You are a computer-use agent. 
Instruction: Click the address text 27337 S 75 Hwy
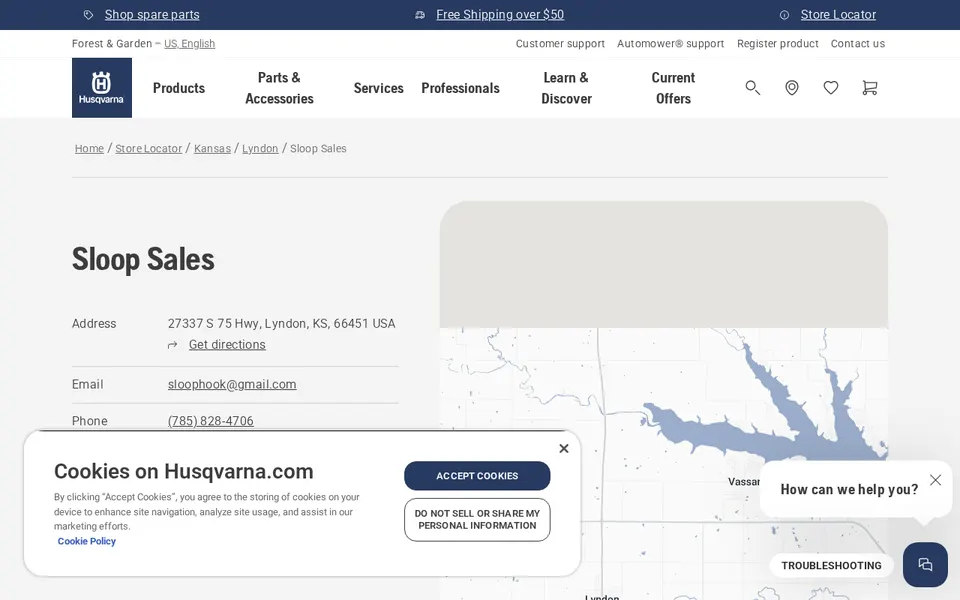pyautogui.click(x=213, y=323)
